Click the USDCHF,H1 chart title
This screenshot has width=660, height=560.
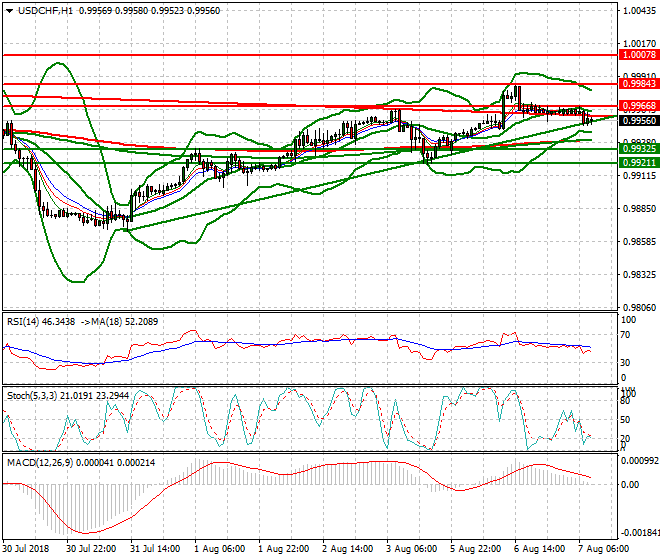click(x=45, y=11)
